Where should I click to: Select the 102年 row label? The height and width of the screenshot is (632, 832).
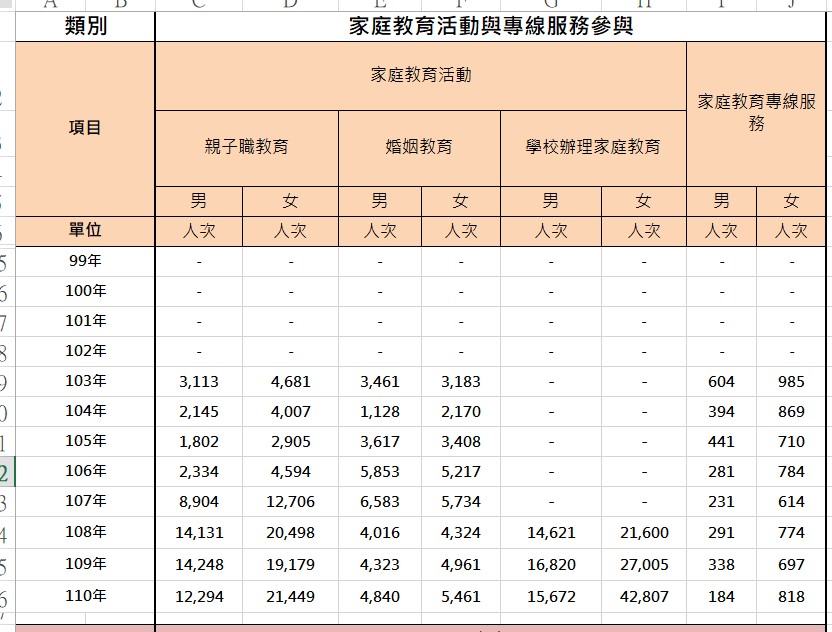pos(85,351)
